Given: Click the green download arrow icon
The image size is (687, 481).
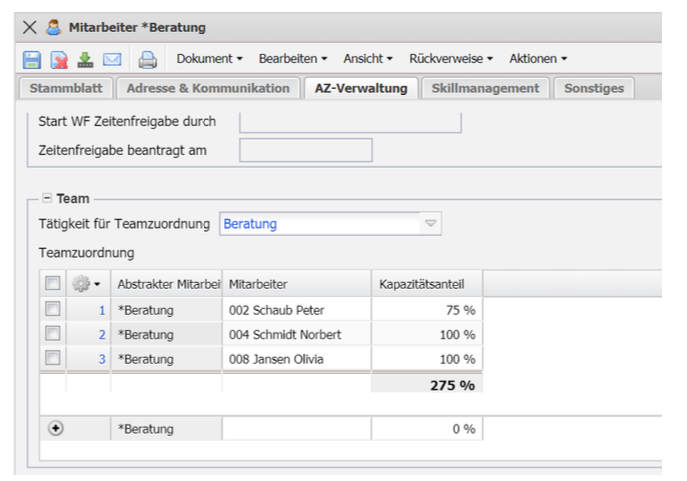Looking at the screenshot, I should (85, 59).
